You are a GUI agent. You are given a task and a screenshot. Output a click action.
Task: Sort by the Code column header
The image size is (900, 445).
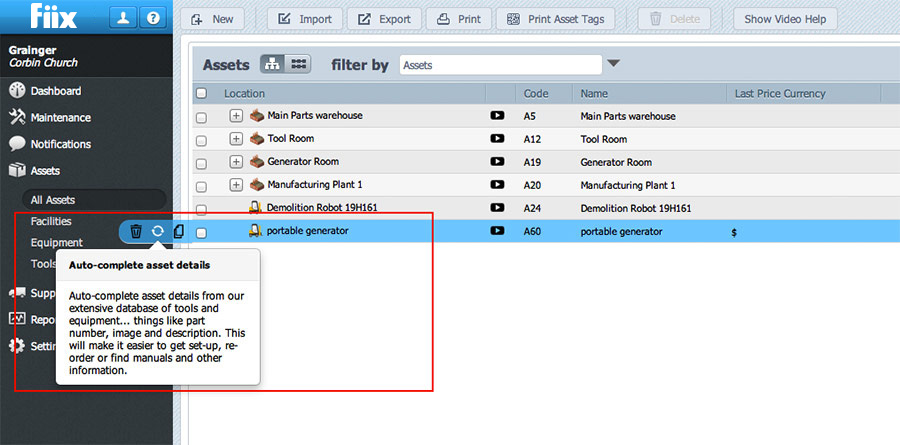pyautogui.click(x=535, y=94)
